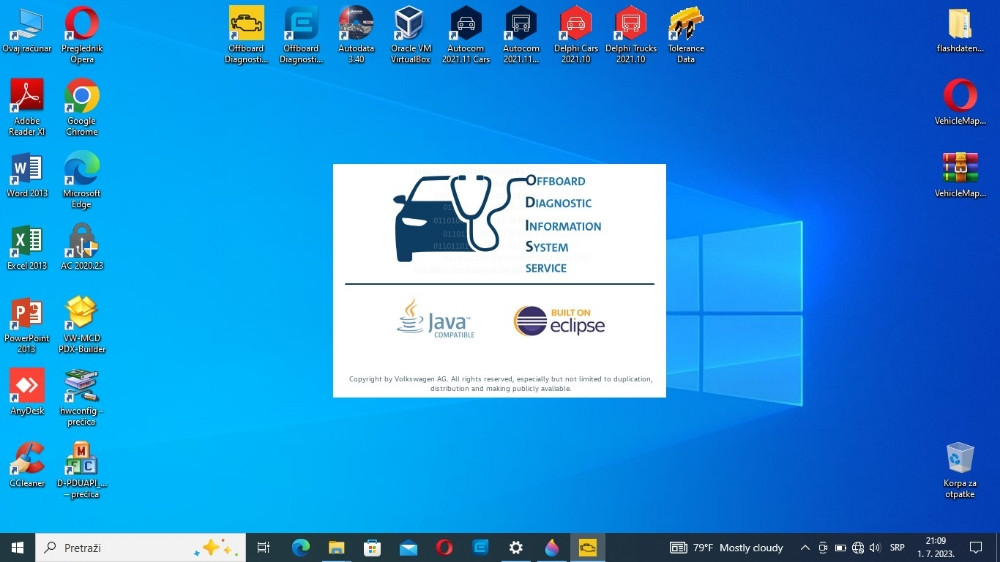Screen dimensions: 1000x562
Task: Select the Microsoft Edge desktop shortcut
Action: pyautogui.click(x=82, y=180)
